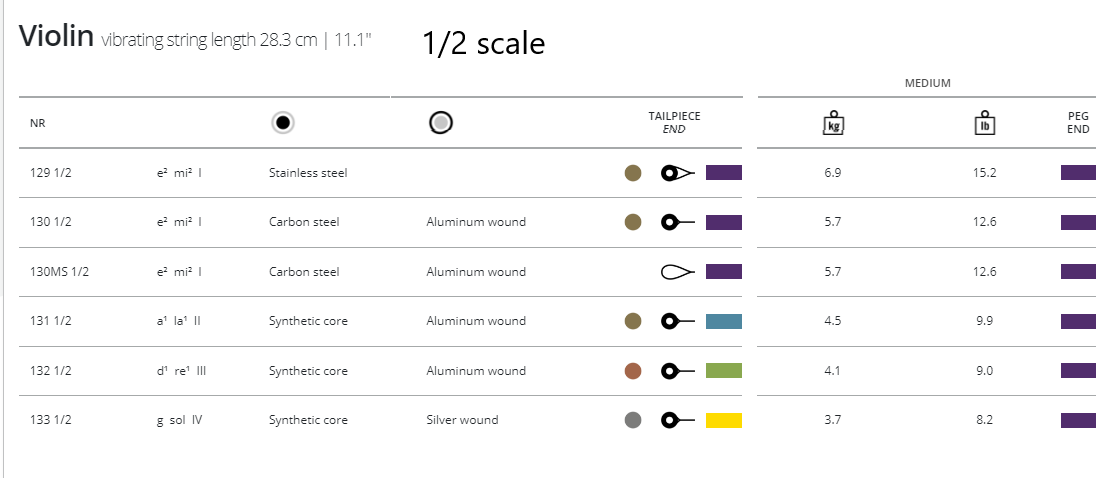This screenshot has height=478, width=1108.
Task: Select the blue tailpiece swatch for 131 1/2
Action: point(723,321)
